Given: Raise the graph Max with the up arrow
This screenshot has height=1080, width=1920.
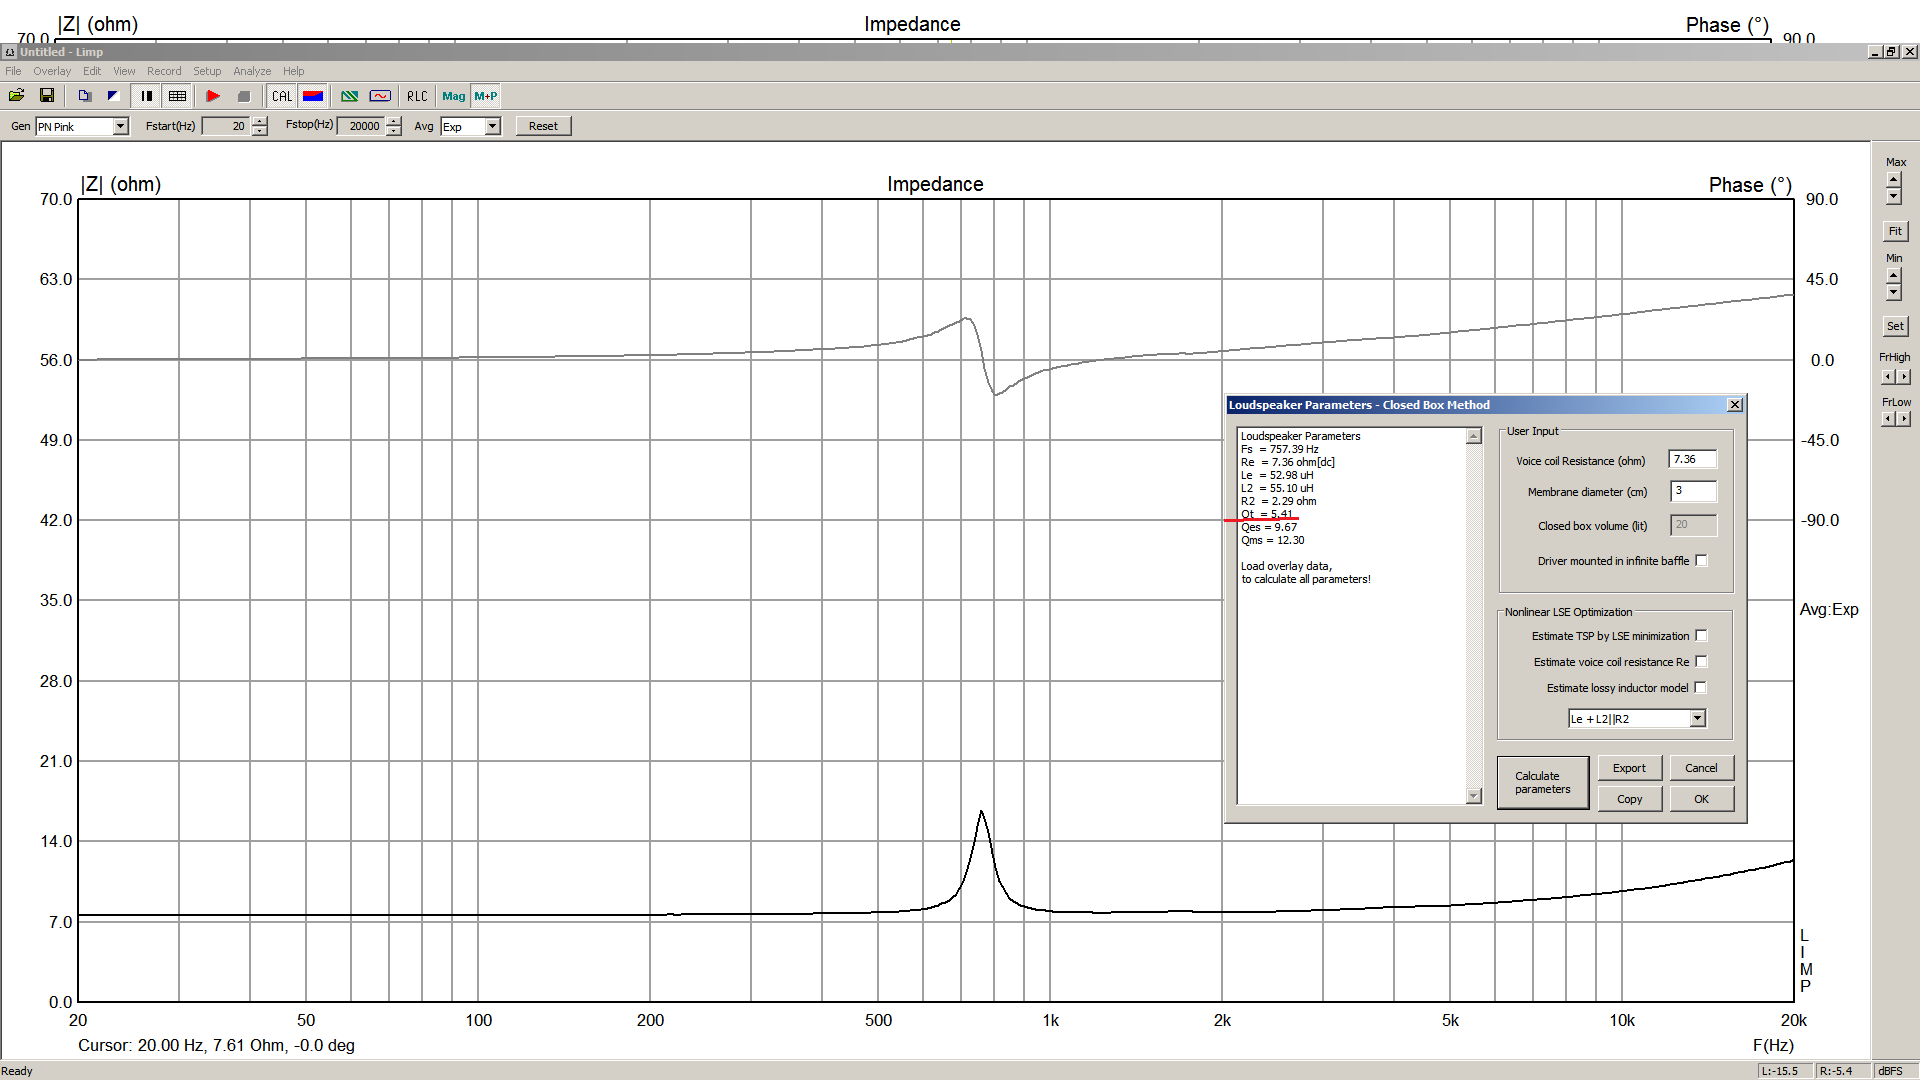Looking at the screenshot, I should click(x=1894, y=180).
